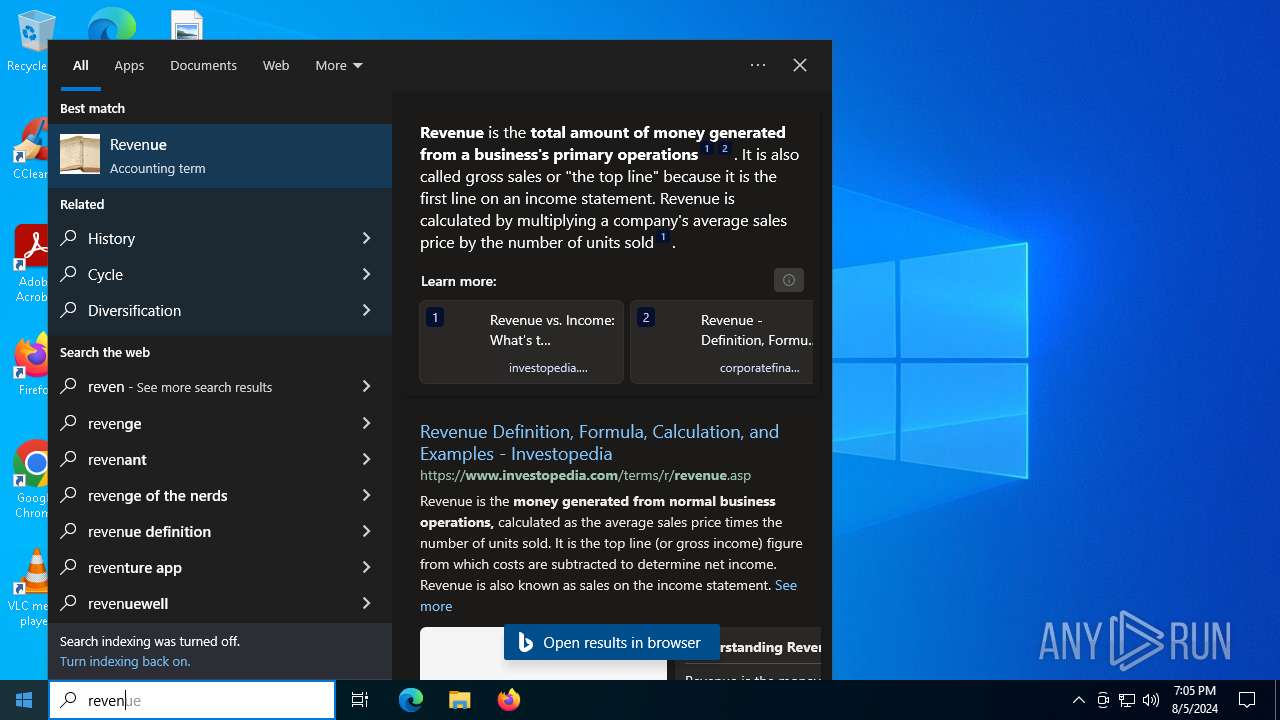Switch to the Web tab
Image resolution: width=1280 pixels, height=720 pixels.
click(x=276, y=65)
